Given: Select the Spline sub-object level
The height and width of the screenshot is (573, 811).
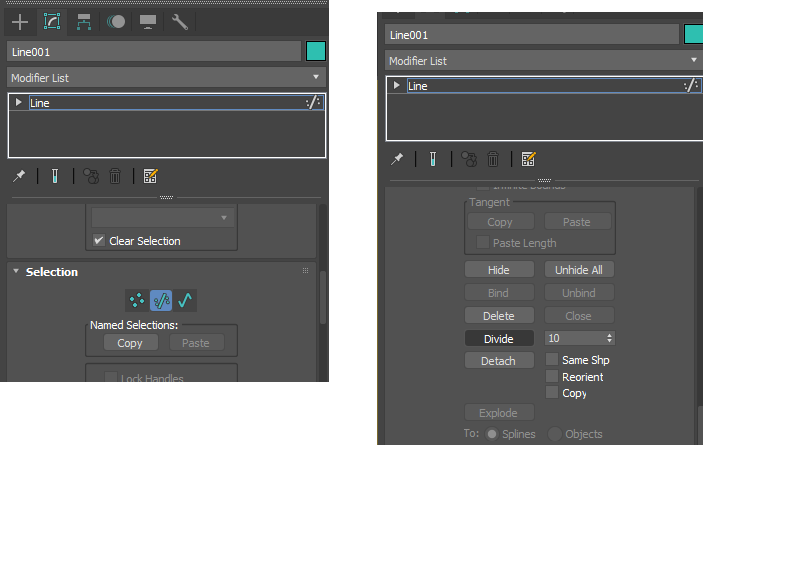Looking at the screenshot, I should point(185,300).
